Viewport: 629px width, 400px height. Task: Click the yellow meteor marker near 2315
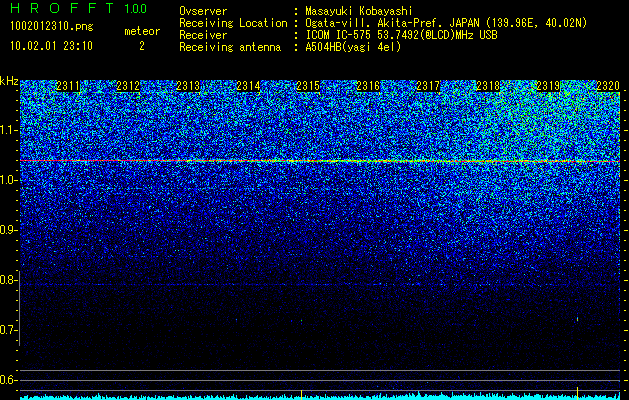click(x=301, y=394)
